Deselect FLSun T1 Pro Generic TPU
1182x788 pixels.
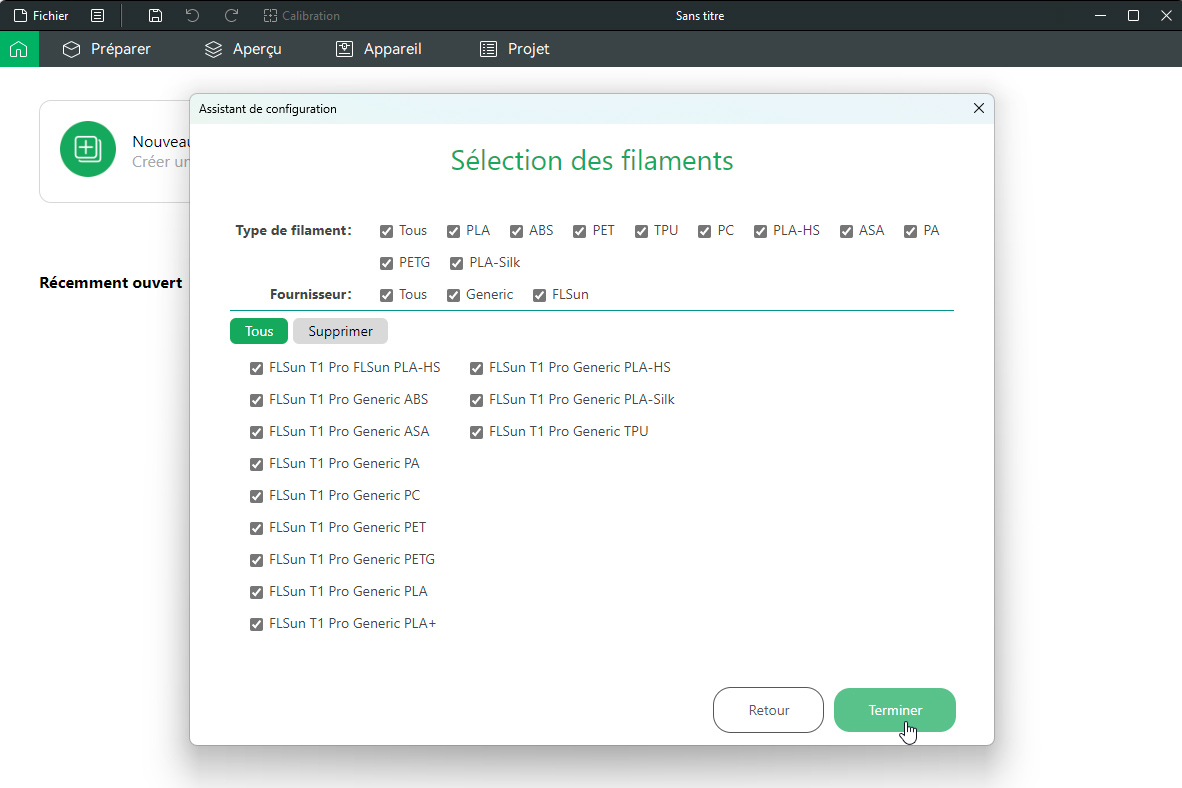point(476,433)
